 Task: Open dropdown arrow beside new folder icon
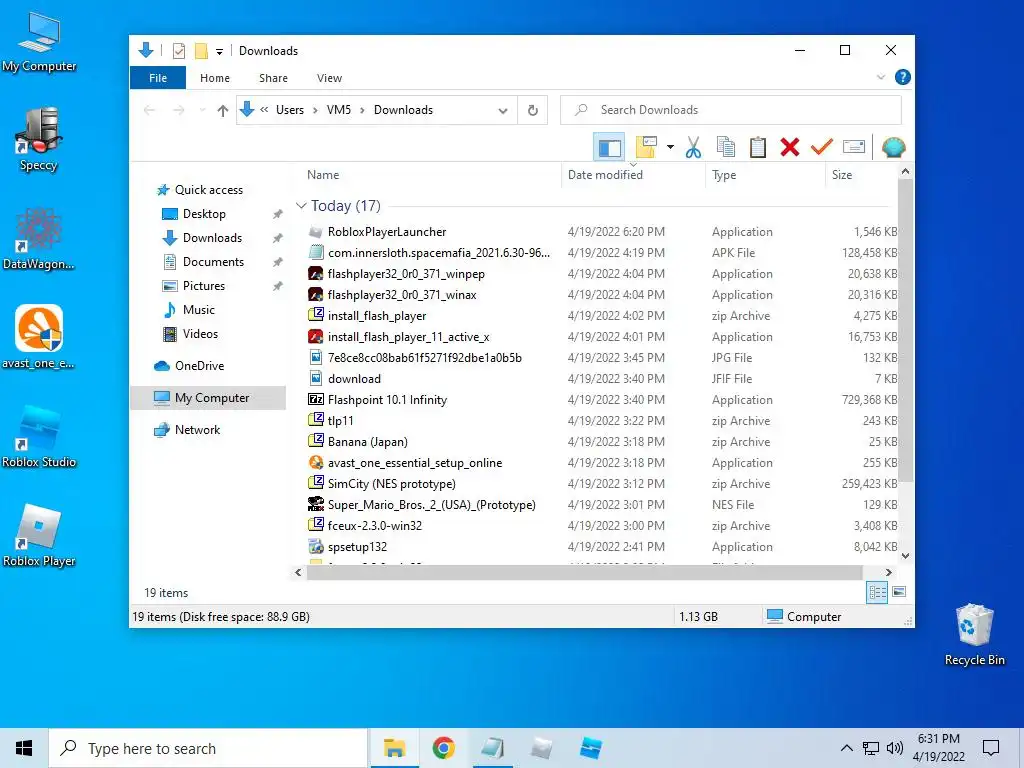pyautogui.click(x=670, y=148)
